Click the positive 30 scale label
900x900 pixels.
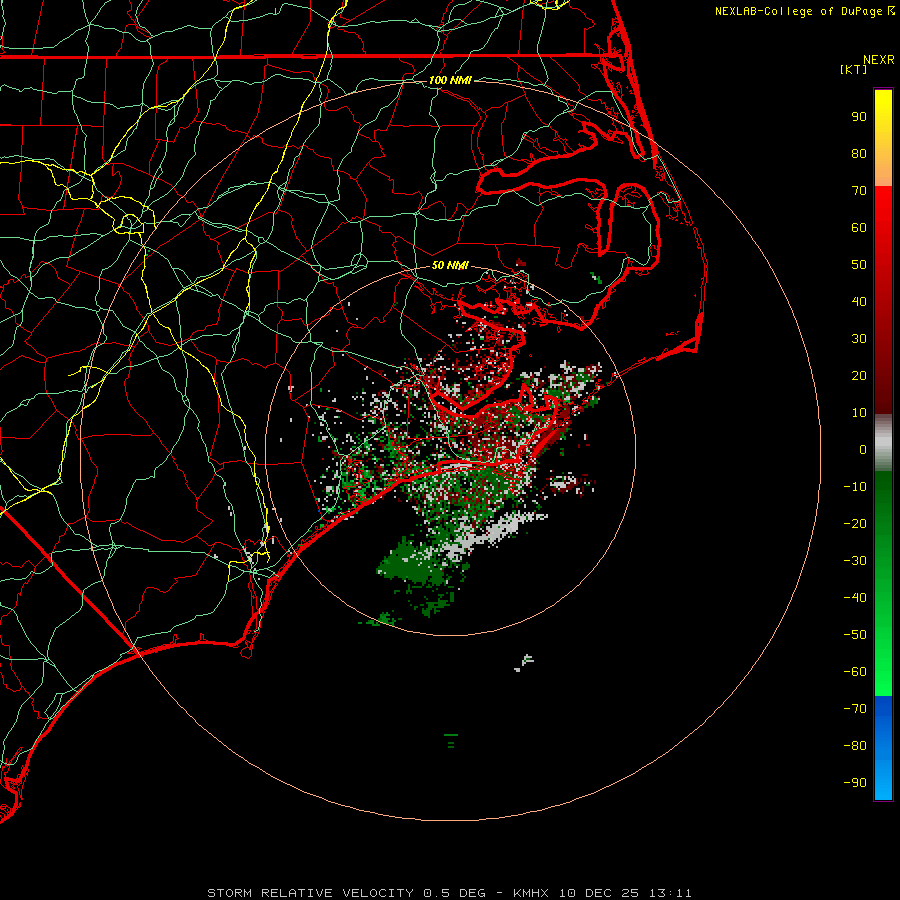click(x=859, y=339)
